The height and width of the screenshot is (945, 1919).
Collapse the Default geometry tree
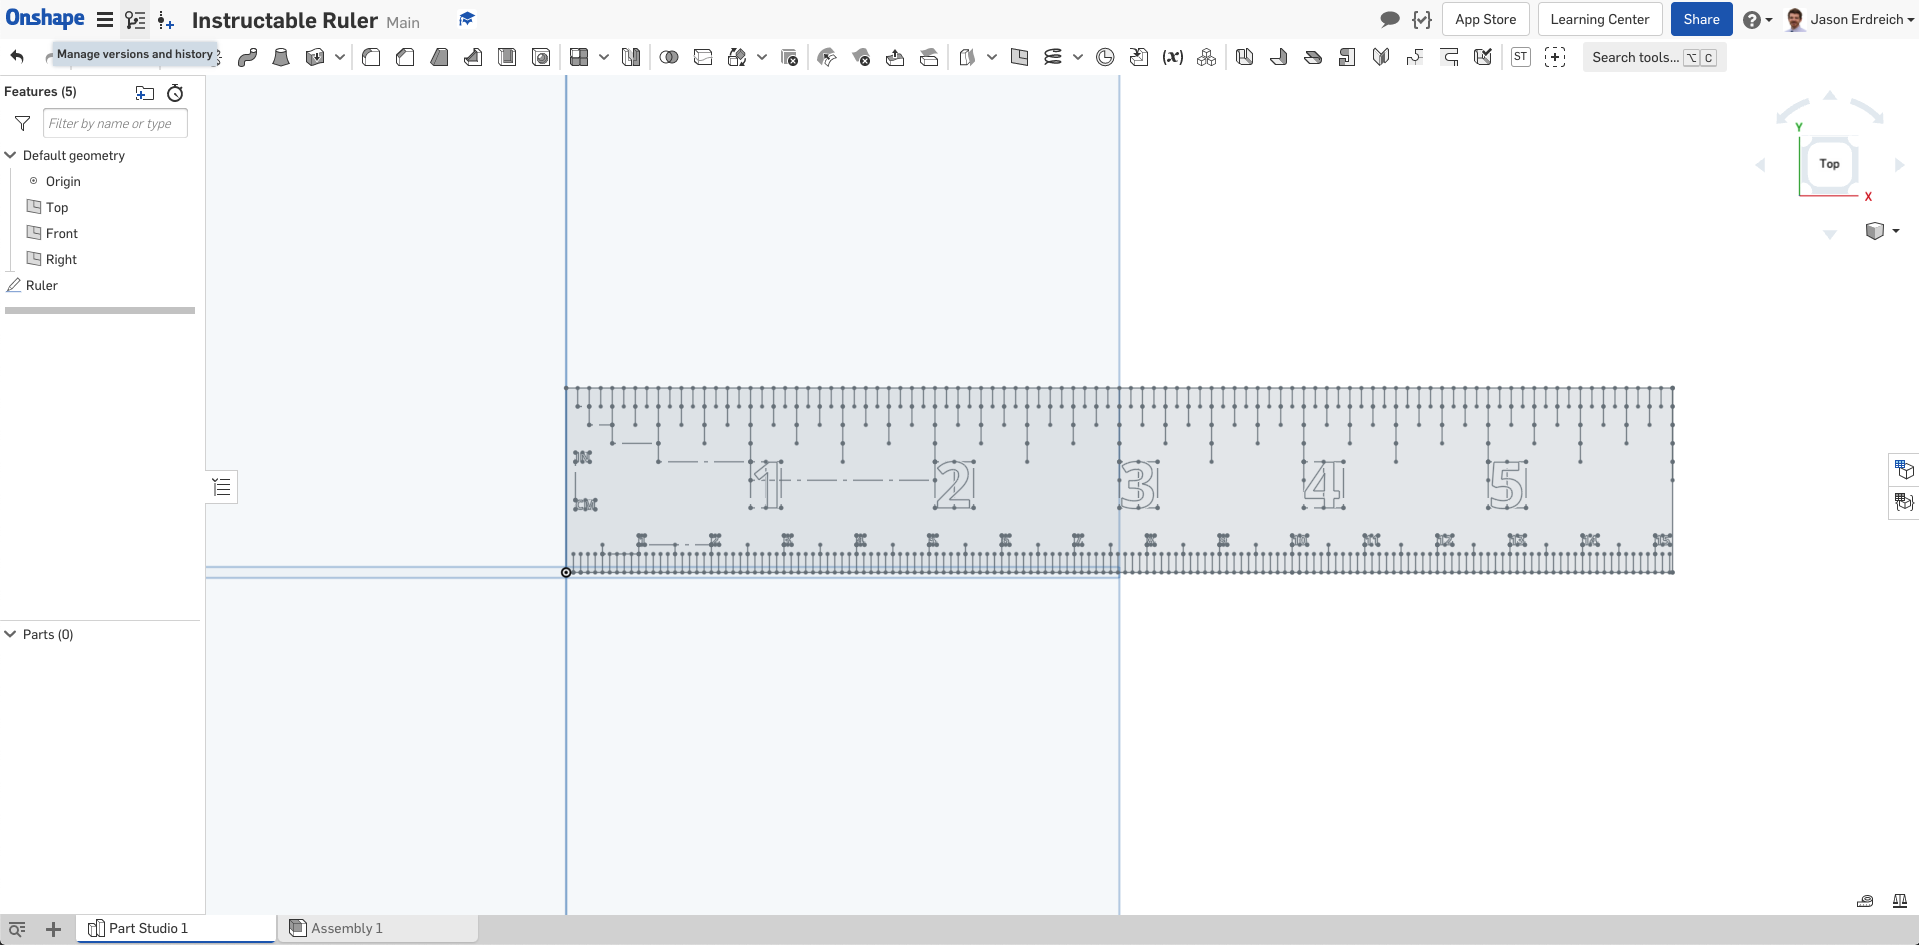click(x=10, y=155)
